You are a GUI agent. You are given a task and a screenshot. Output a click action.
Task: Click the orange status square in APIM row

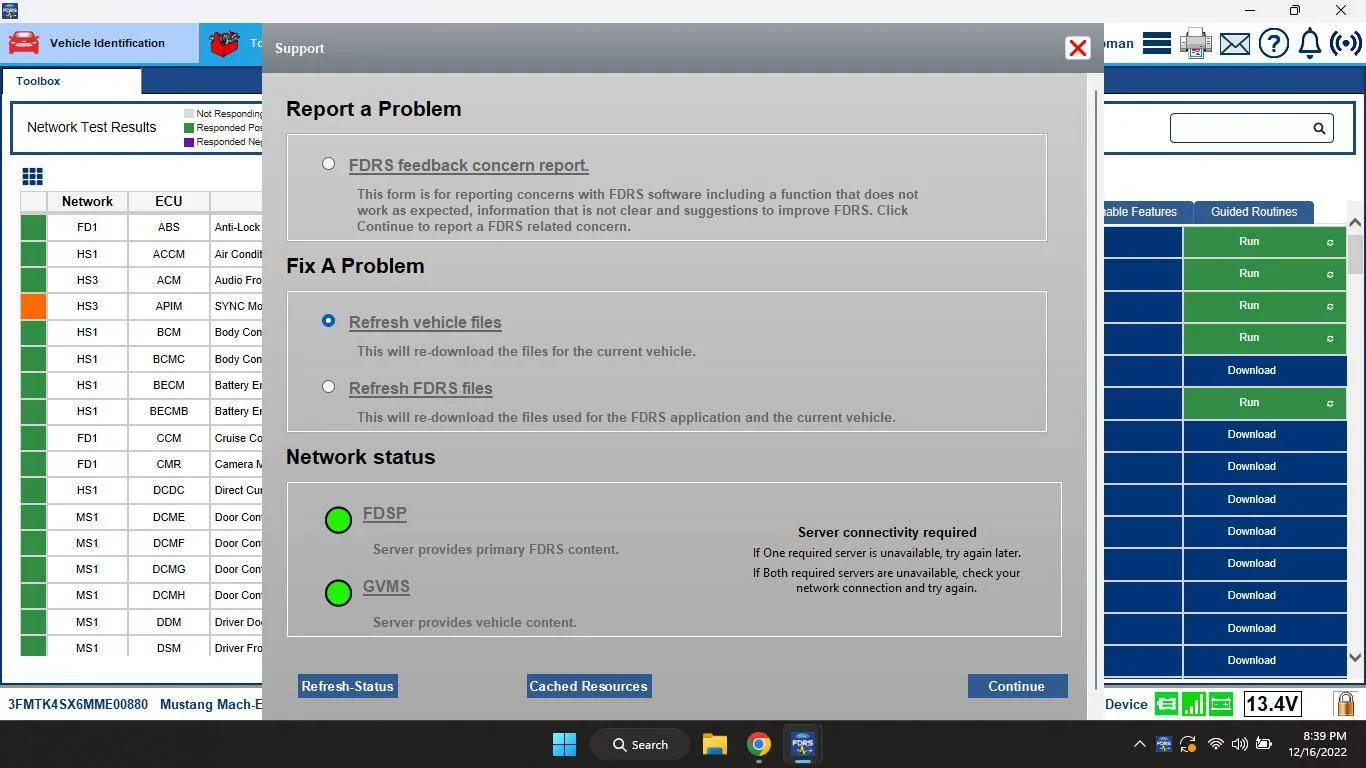point(33,306)
